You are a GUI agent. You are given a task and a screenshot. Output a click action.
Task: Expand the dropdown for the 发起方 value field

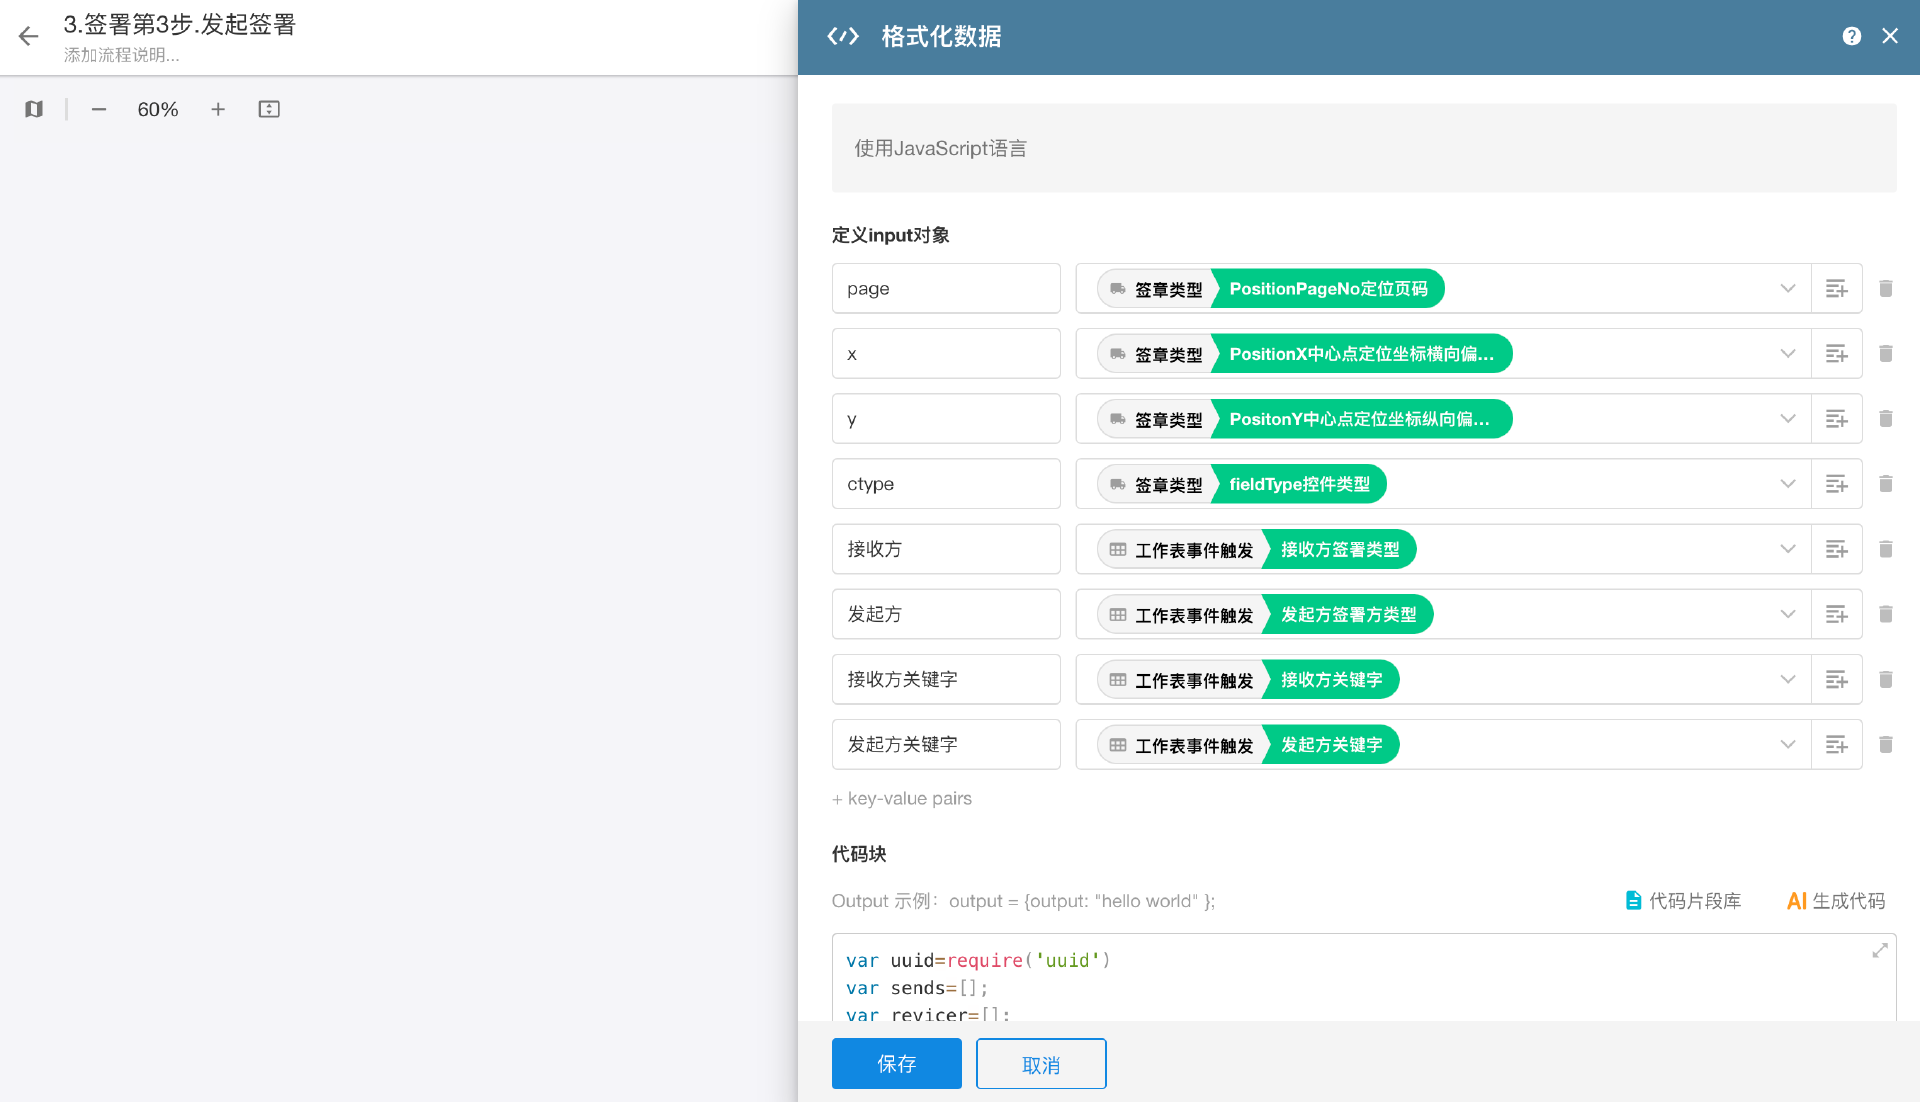click(1787, 614)
